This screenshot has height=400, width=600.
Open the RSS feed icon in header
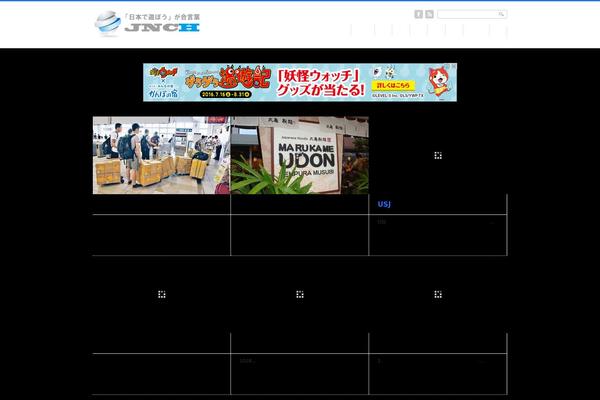coord(429,14)
